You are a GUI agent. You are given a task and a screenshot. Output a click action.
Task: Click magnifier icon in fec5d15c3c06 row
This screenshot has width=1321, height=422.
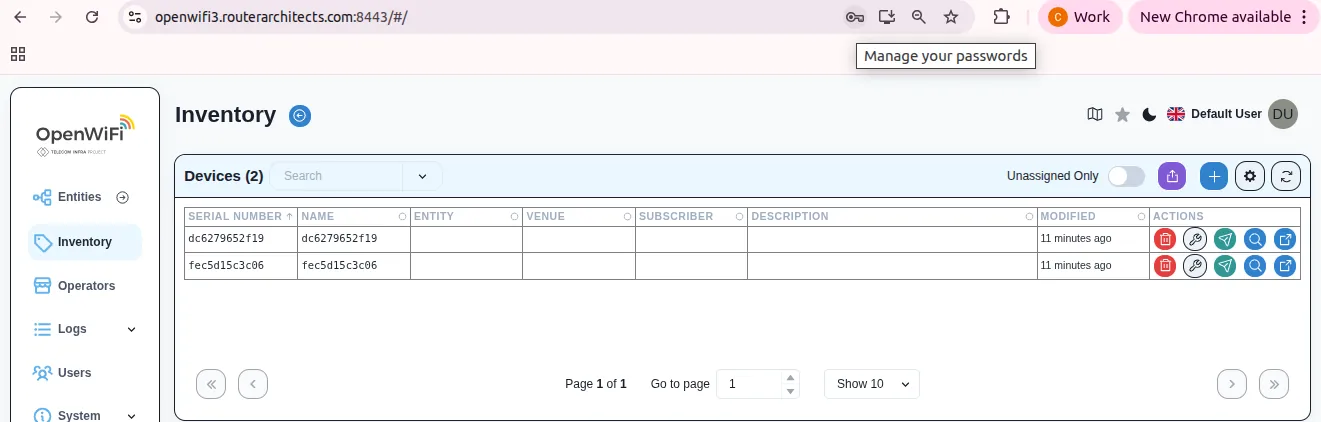point(1255,266)
